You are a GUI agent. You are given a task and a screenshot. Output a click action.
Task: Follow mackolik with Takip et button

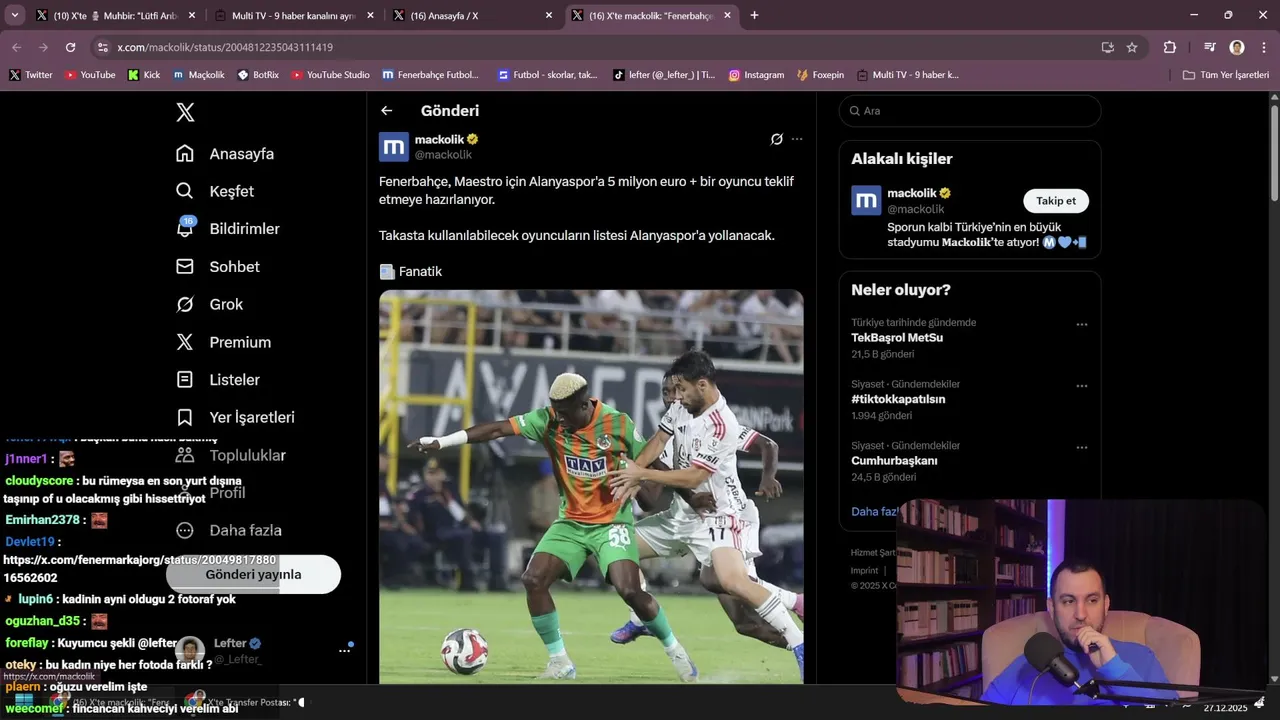coord(1056,201)
